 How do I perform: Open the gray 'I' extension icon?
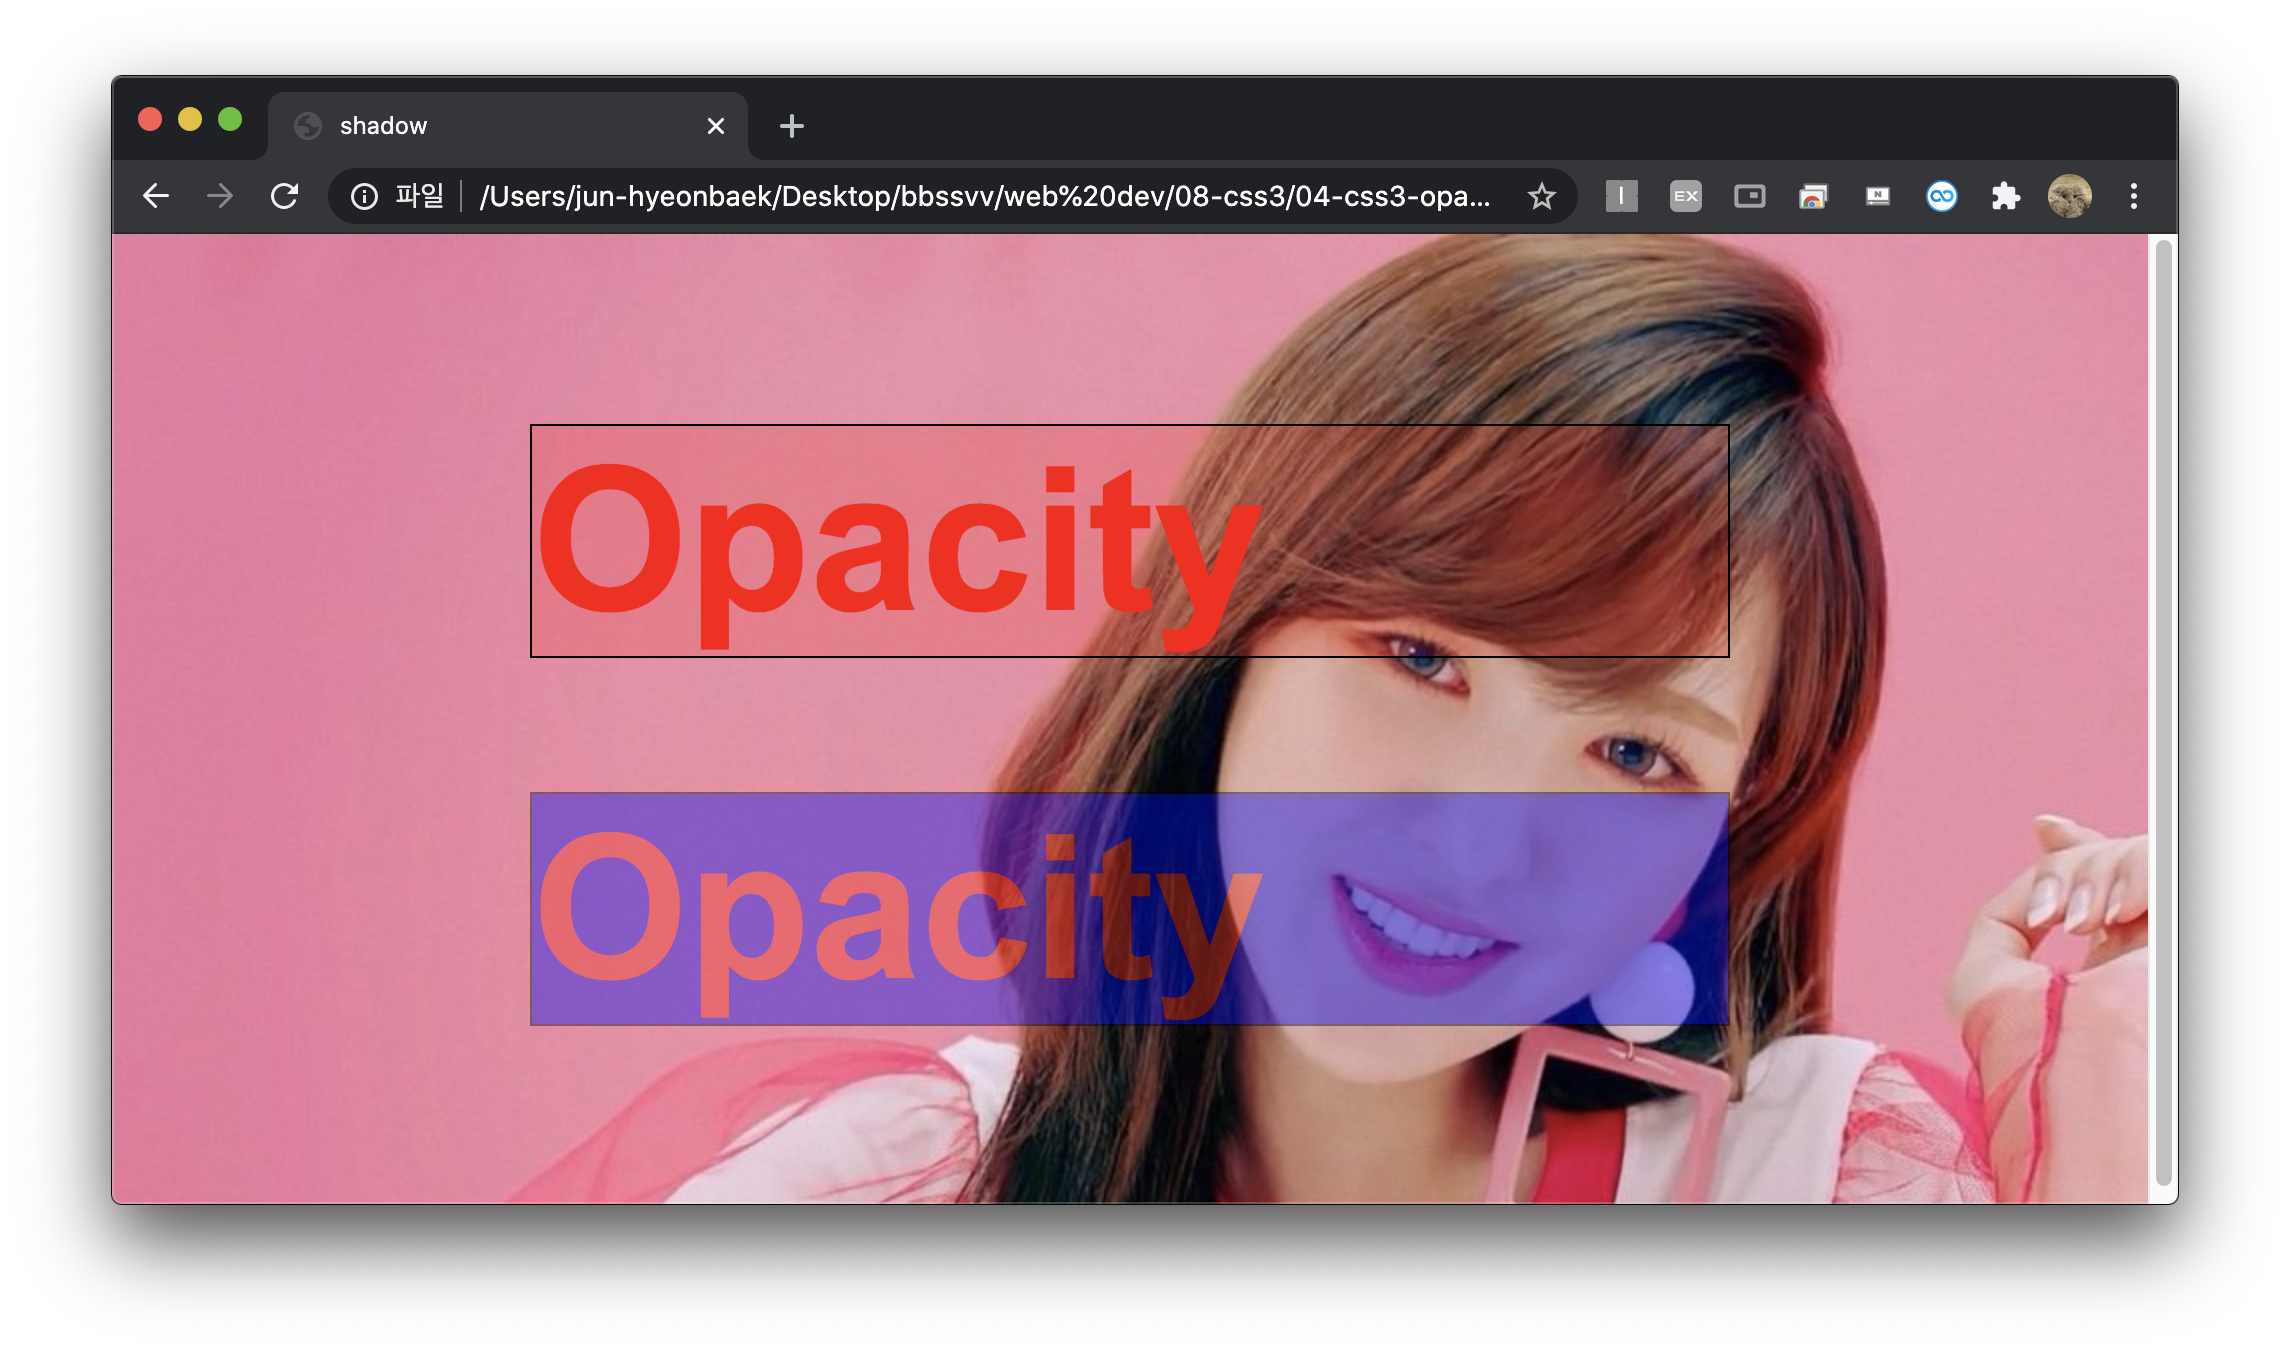click(1621, 196)
